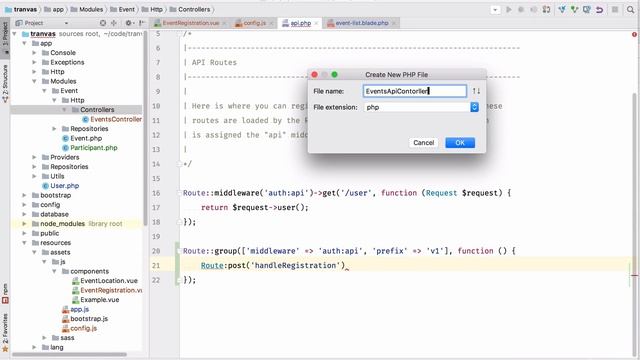Screen dimensions: 640x360
Task: Click the File name input field
Action: pos(415,91)
